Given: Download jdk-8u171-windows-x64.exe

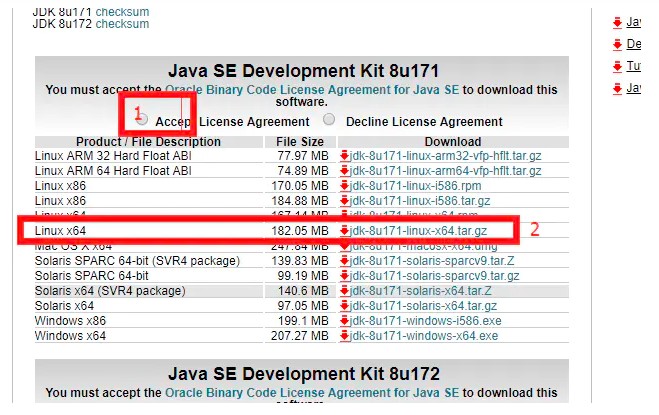Looking at the screenshot, I should (x=424, y=336).
